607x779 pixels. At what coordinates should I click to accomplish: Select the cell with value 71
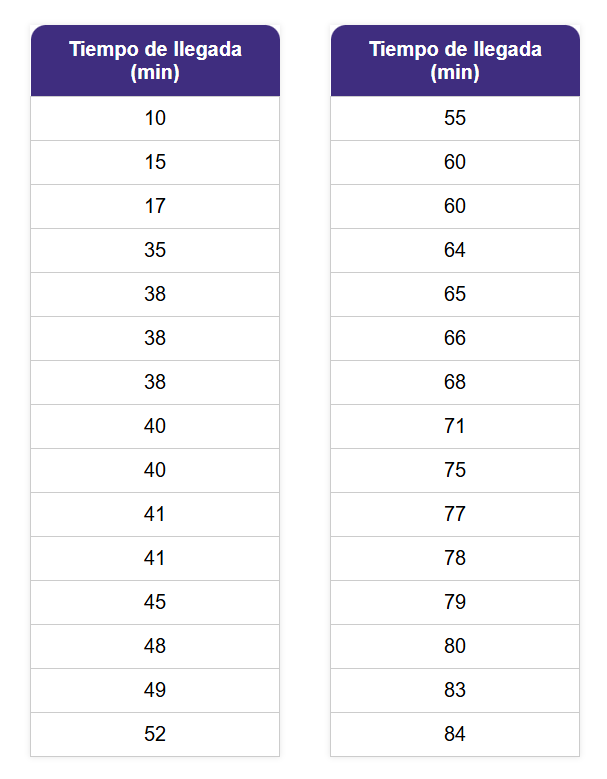(x=455, y=426)
